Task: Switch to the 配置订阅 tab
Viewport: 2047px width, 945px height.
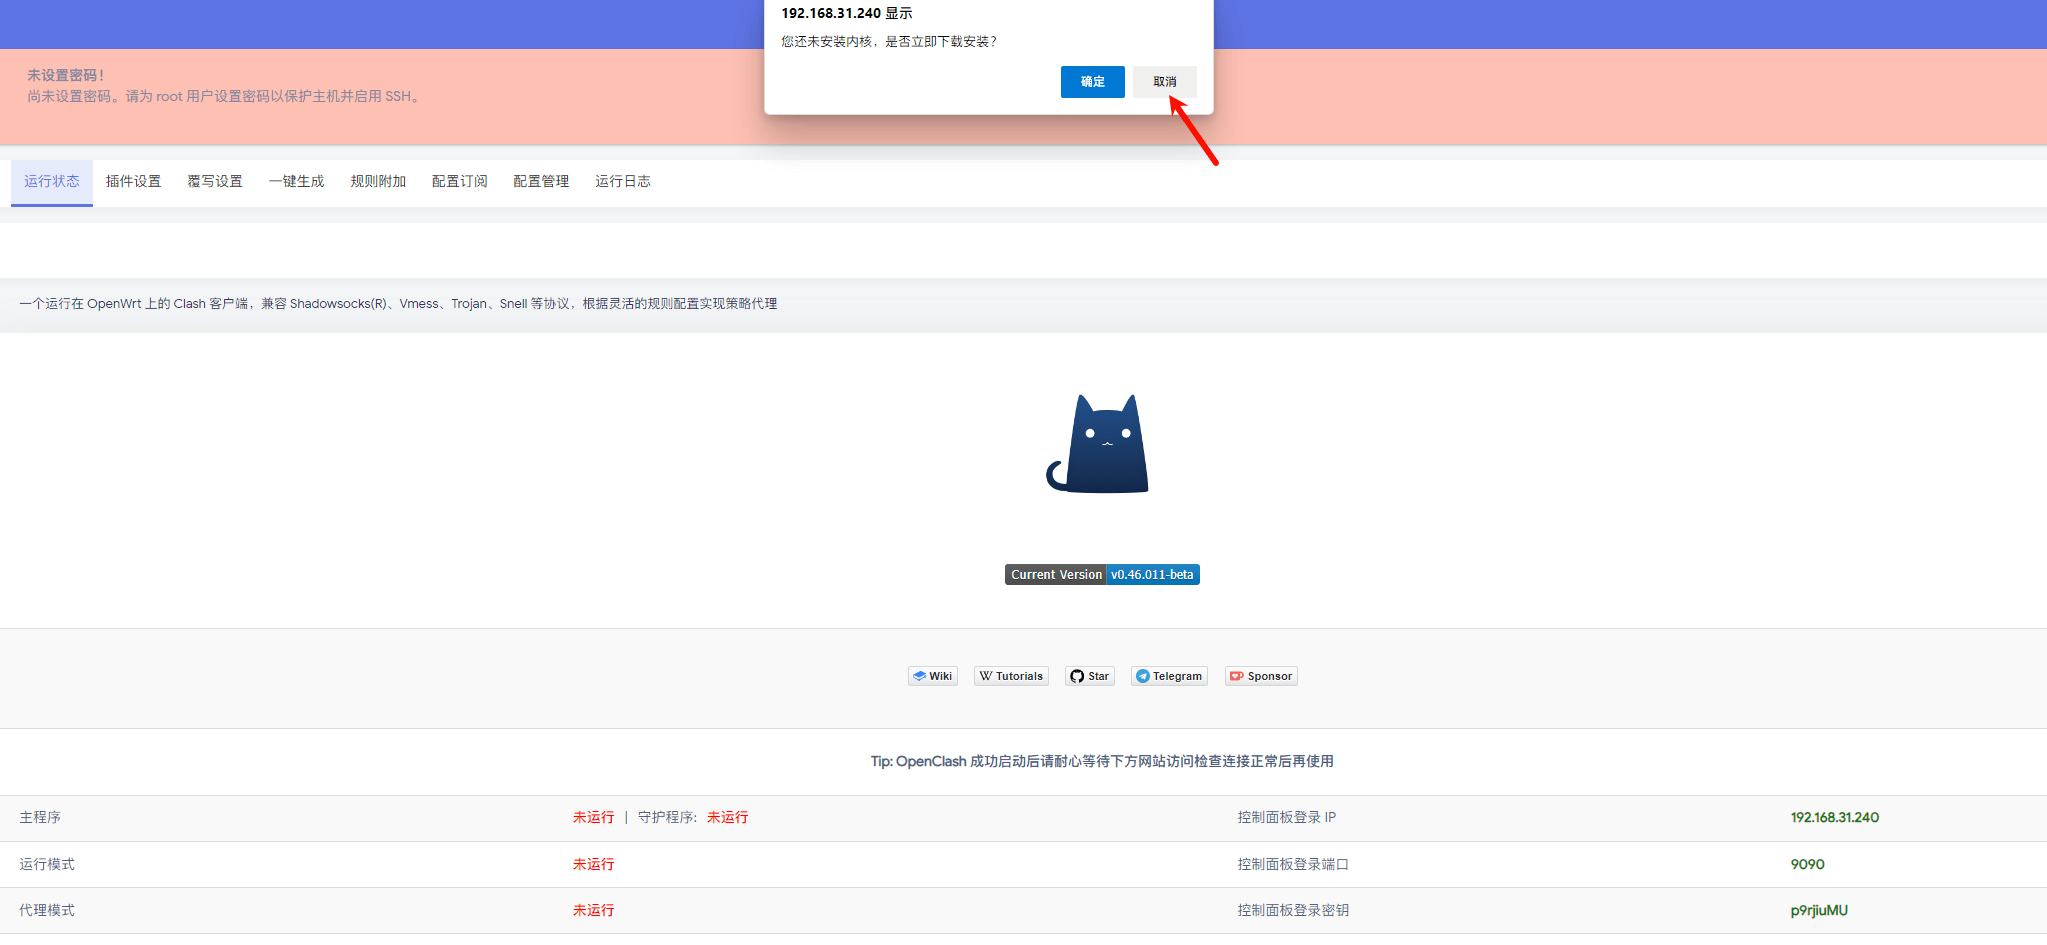Action: [x=459, y=181]
